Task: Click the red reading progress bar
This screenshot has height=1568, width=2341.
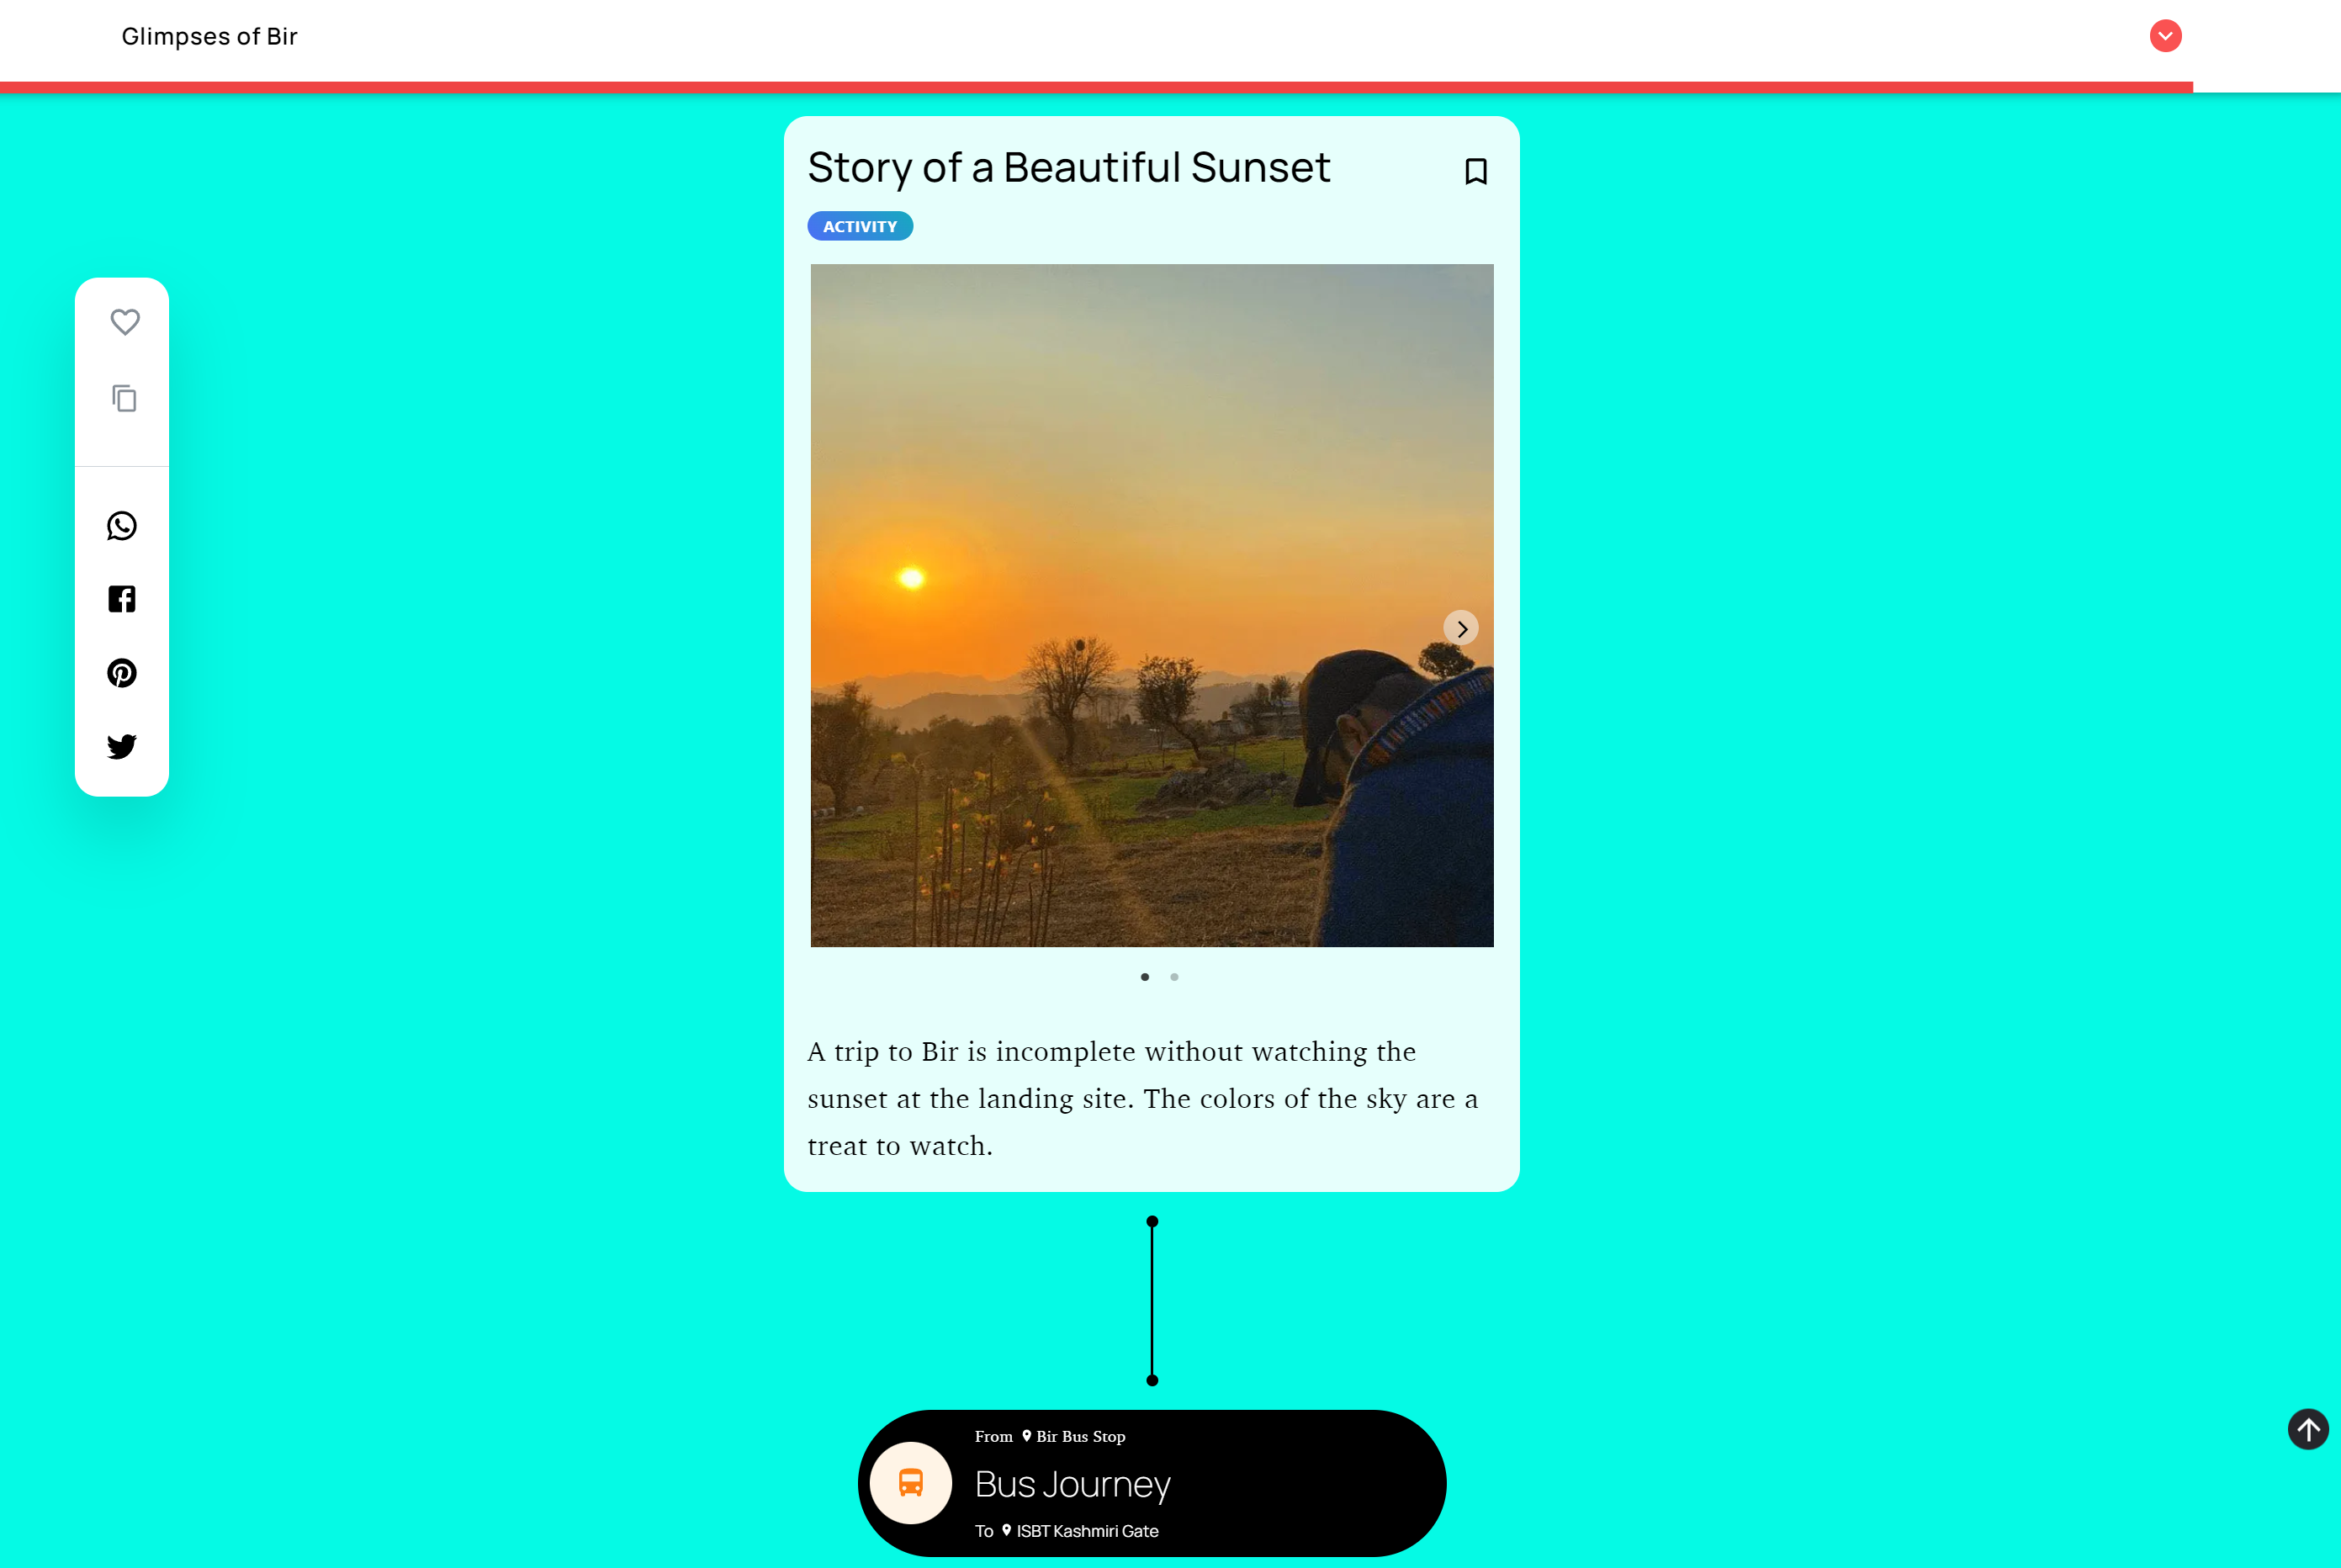Action: (1096, 88)
